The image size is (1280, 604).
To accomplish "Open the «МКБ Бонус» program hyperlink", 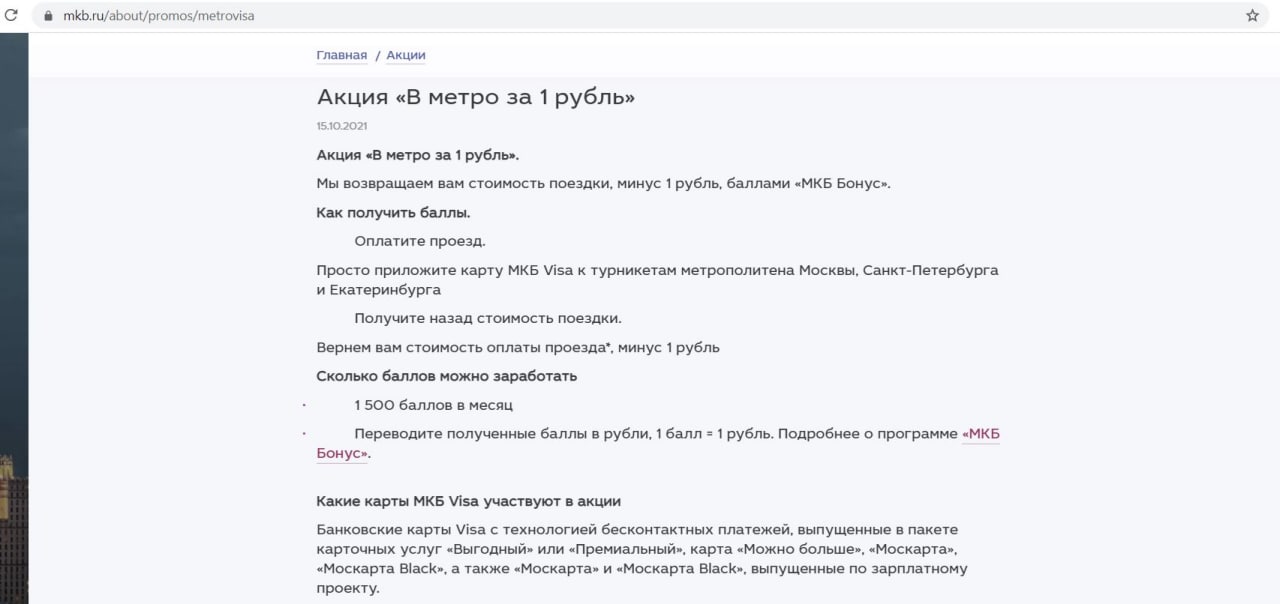I will point(980,434).
